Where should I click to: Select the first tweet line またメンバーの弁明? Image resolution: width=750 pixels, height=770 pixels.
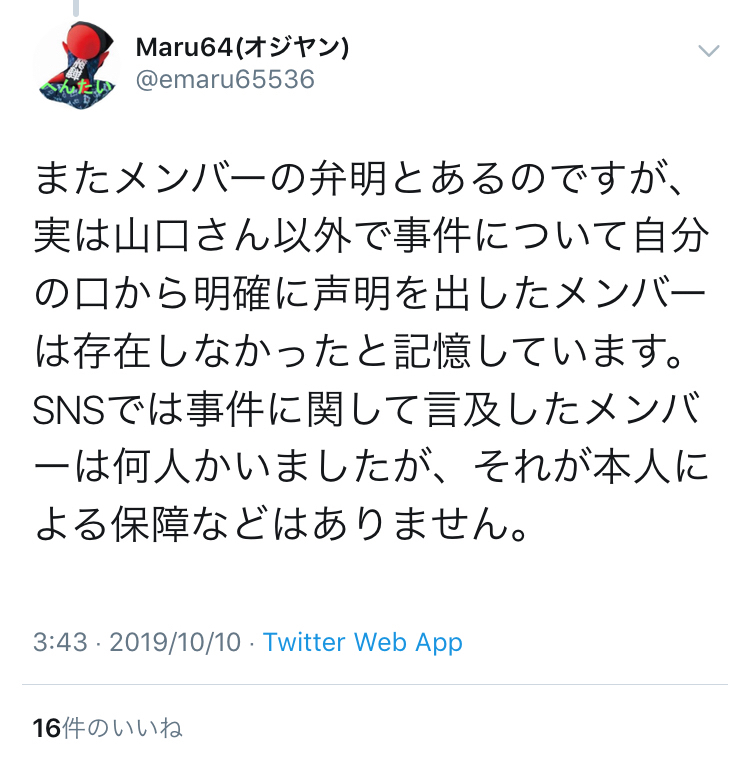(x=359, y=179)
